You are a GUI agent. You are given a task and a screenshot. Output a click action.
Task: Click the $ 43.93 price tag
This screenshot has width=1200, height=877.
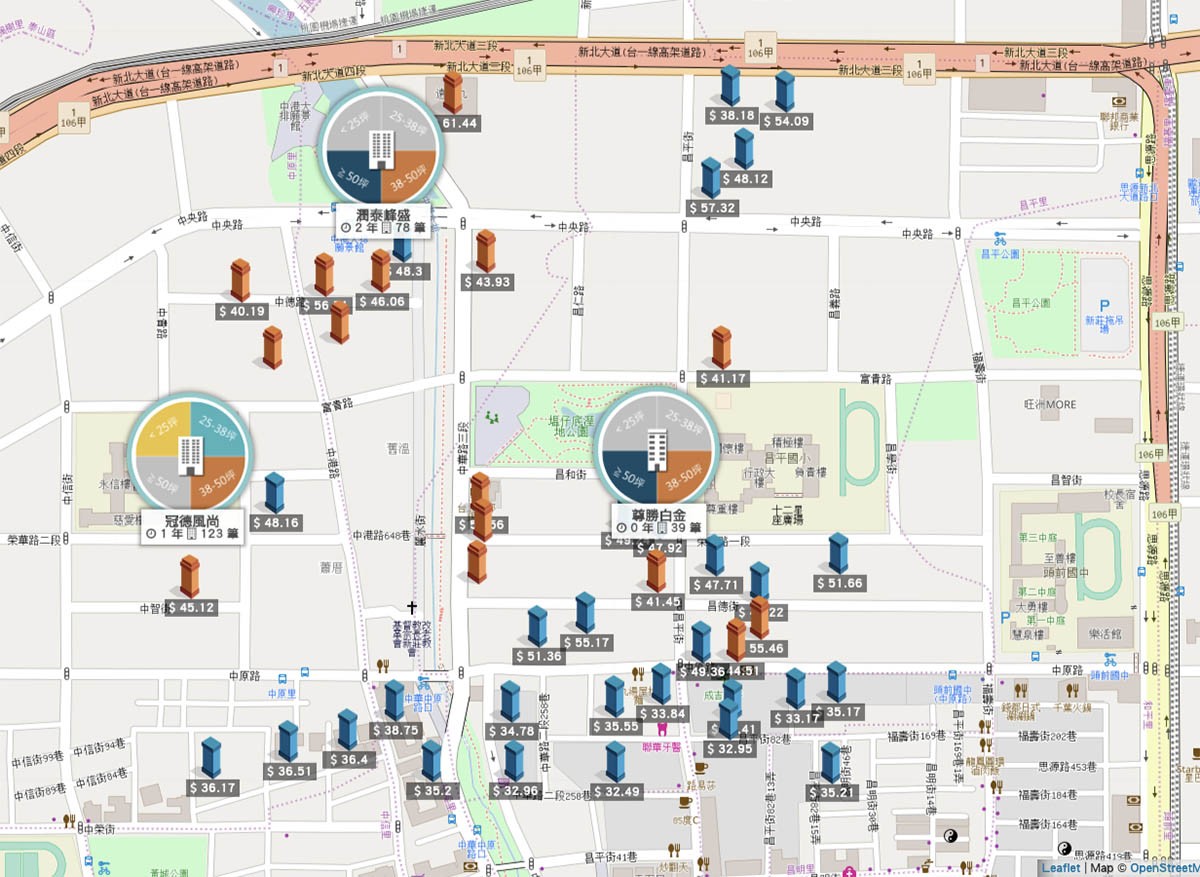click(487, 282)
